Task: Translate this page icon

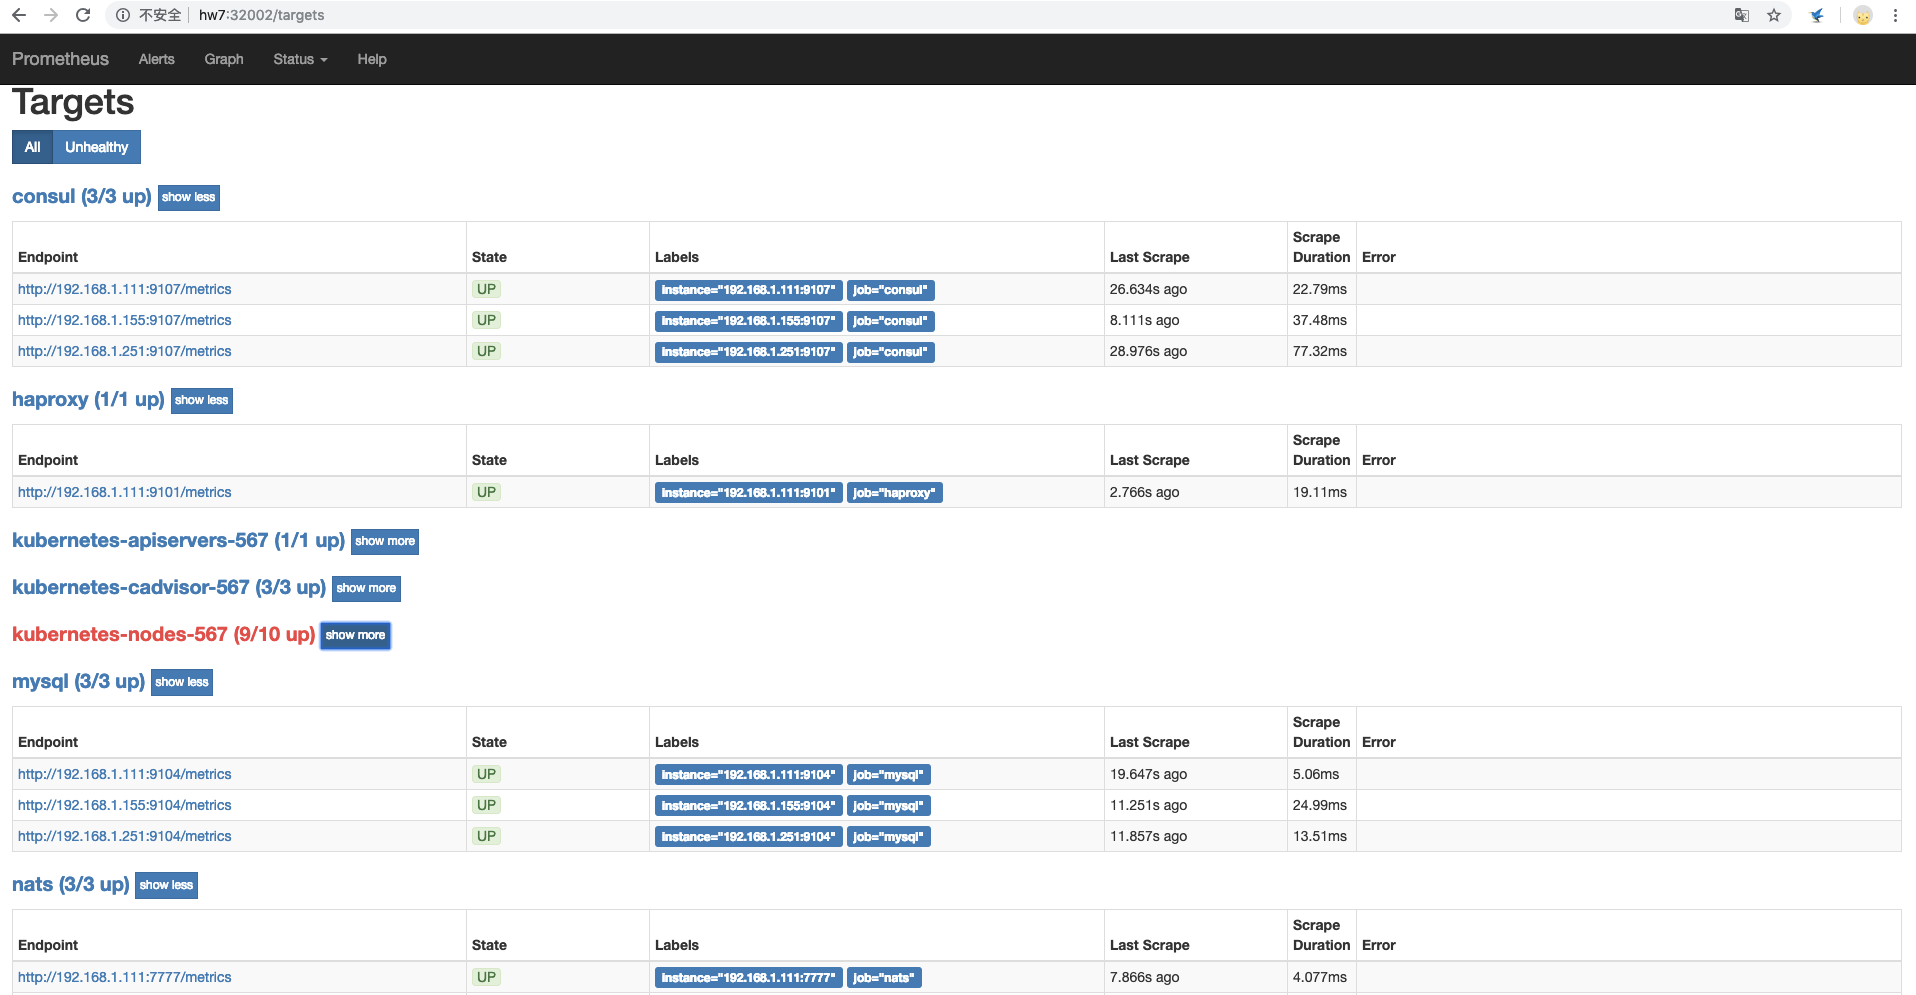Action: pyautogui.click(x=1742, y=15)
